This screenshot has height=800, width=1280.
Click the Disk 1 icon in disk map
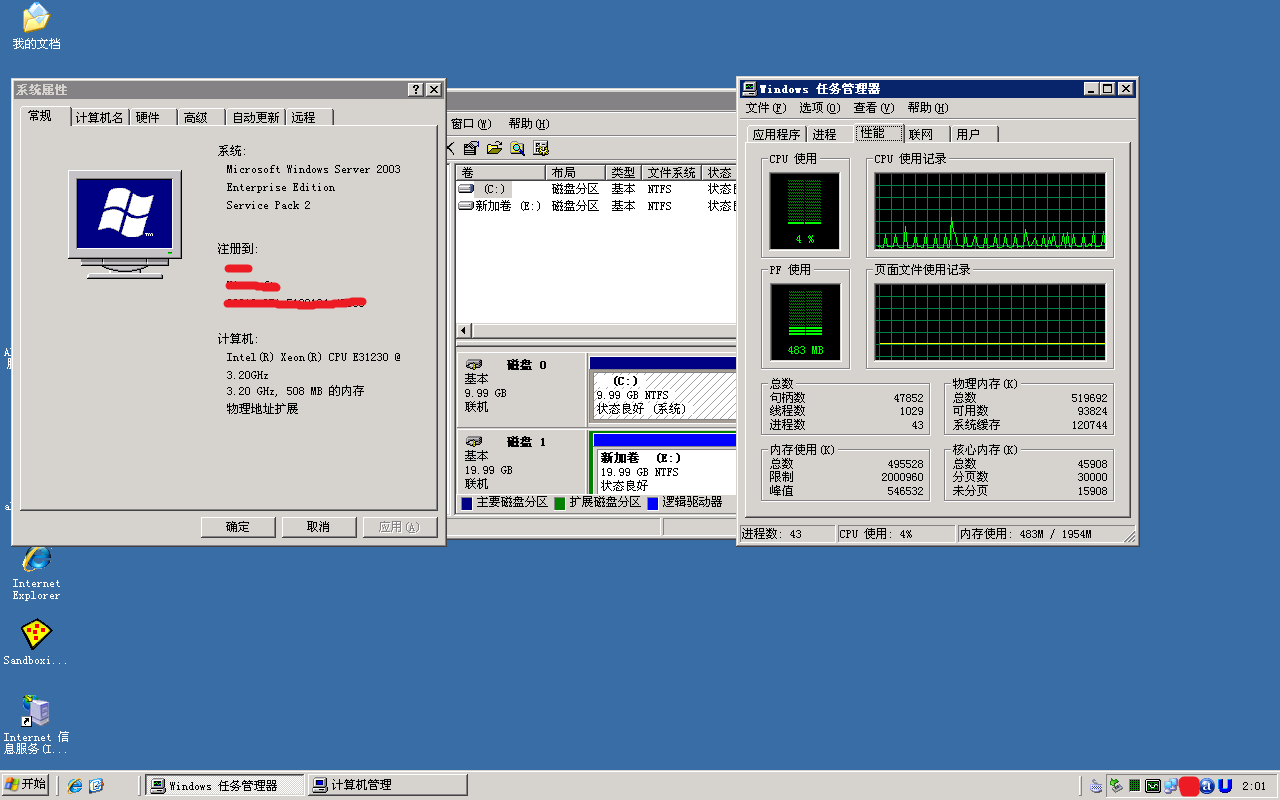(x=474, y=441)
